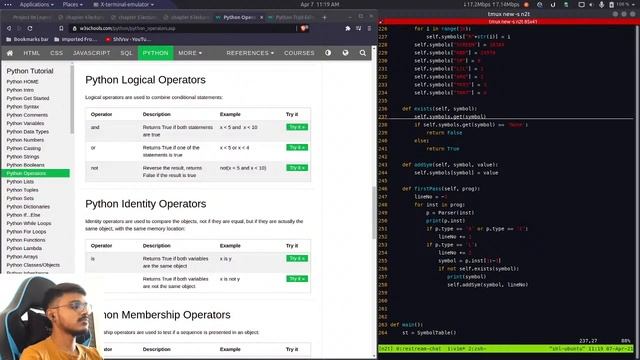
Task: Try it for the 'or' operator
Action: click(297, 147)
